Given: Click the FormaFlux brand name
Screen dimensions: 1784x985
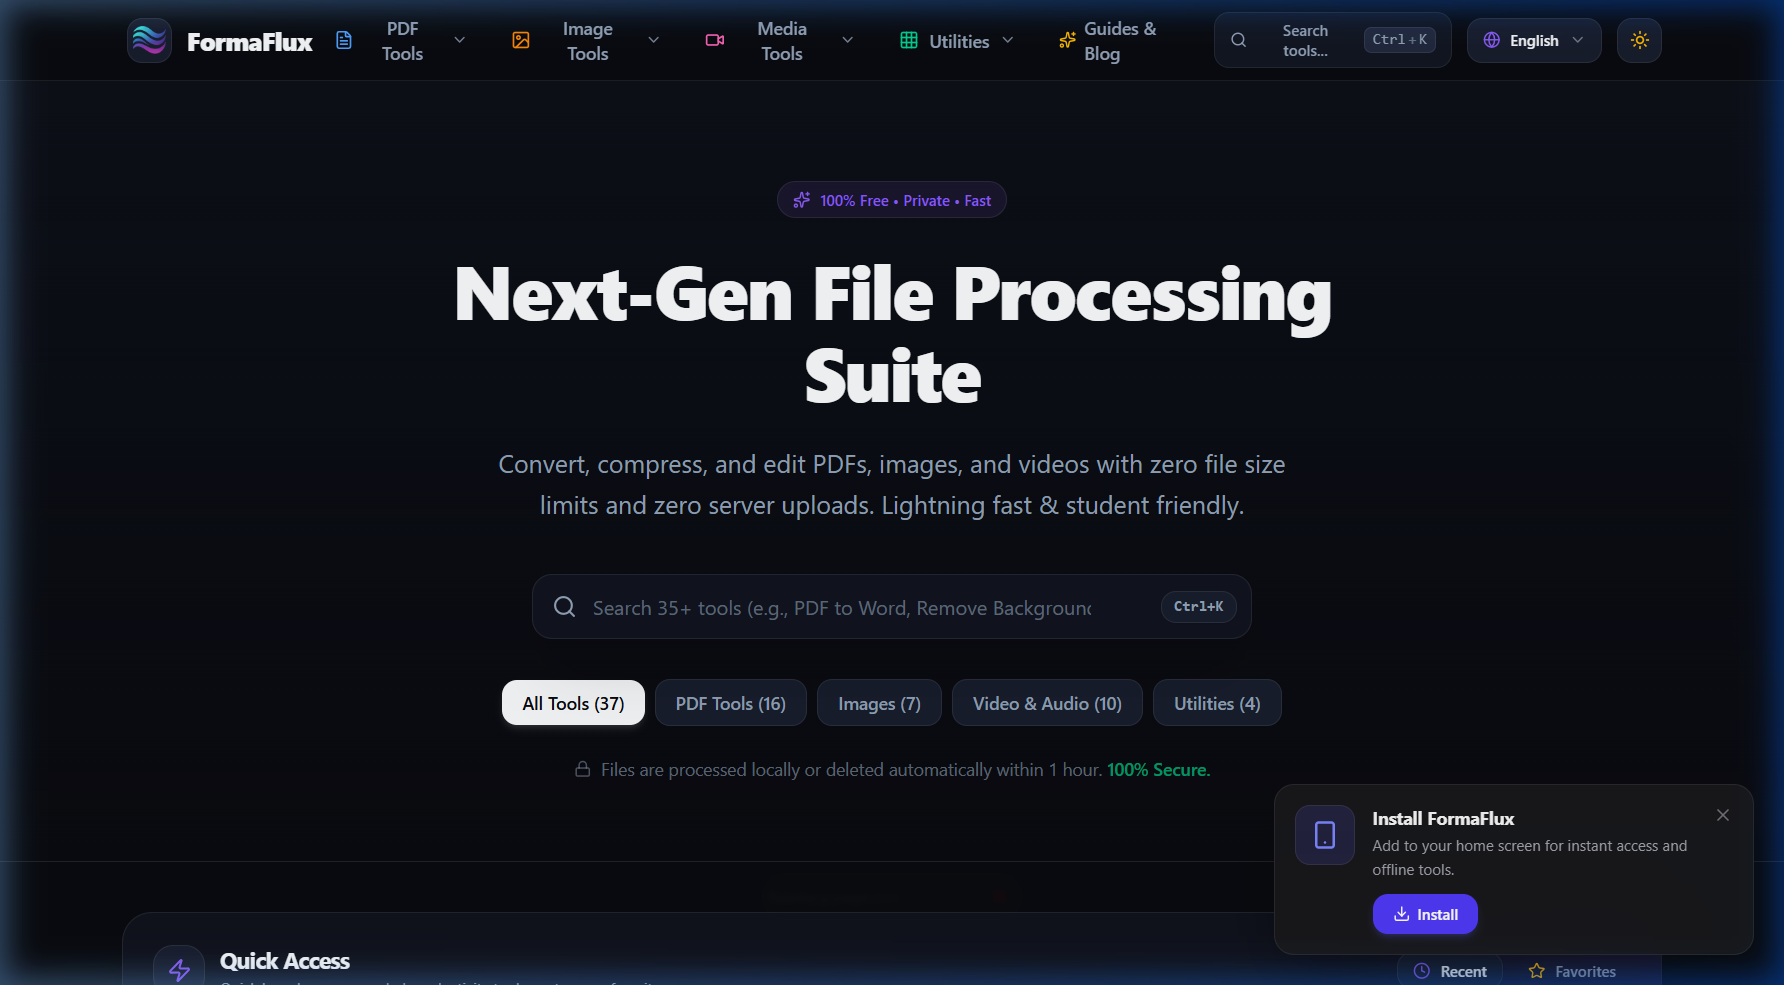Looking at the screenshot, I should (250, 42).
